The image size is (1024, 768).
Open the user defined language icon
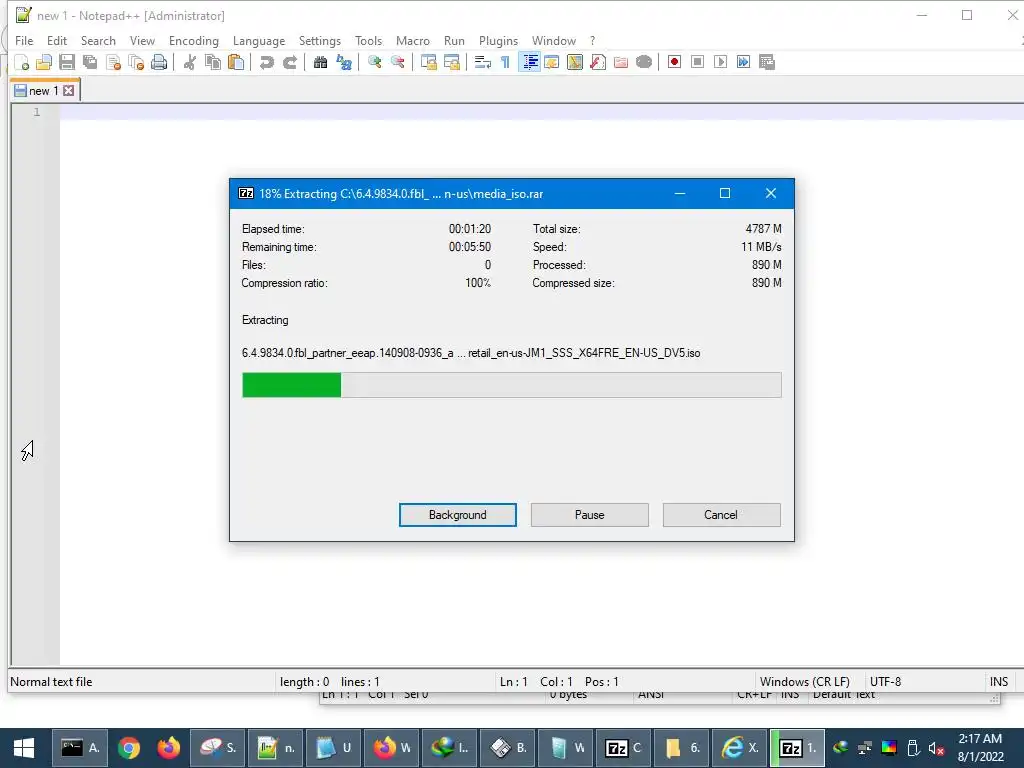click(x=552, y=62)
